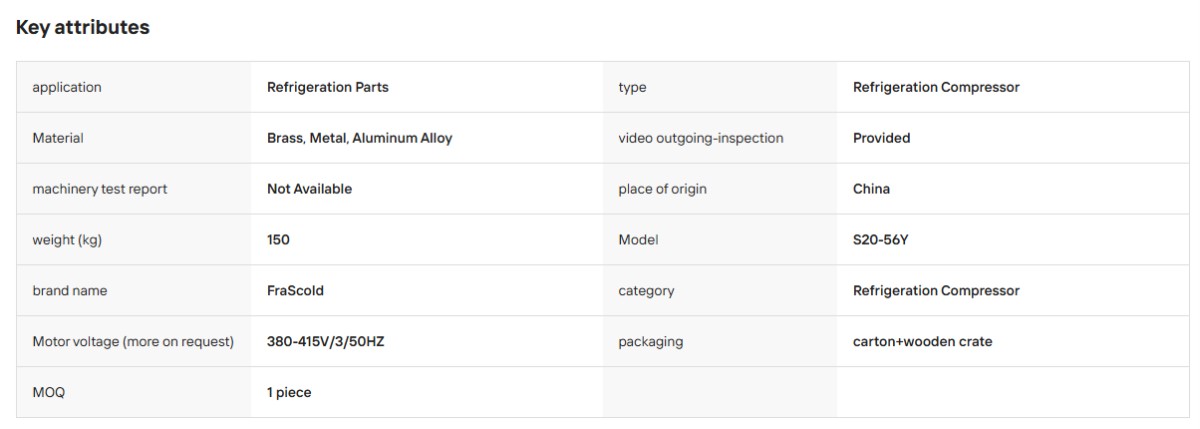Click the 380-415V/3/50HZ voltage value
Viewport: 1200px width, 429px height.
tap(325, 342)
